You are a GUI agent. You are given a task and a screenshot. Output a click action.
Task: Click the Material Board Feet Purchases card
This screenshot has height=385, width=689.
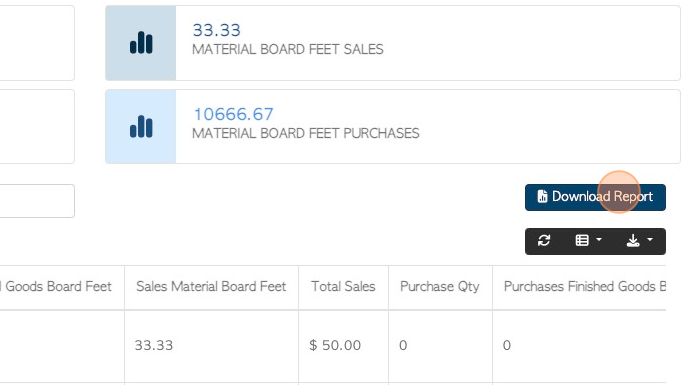393,127
